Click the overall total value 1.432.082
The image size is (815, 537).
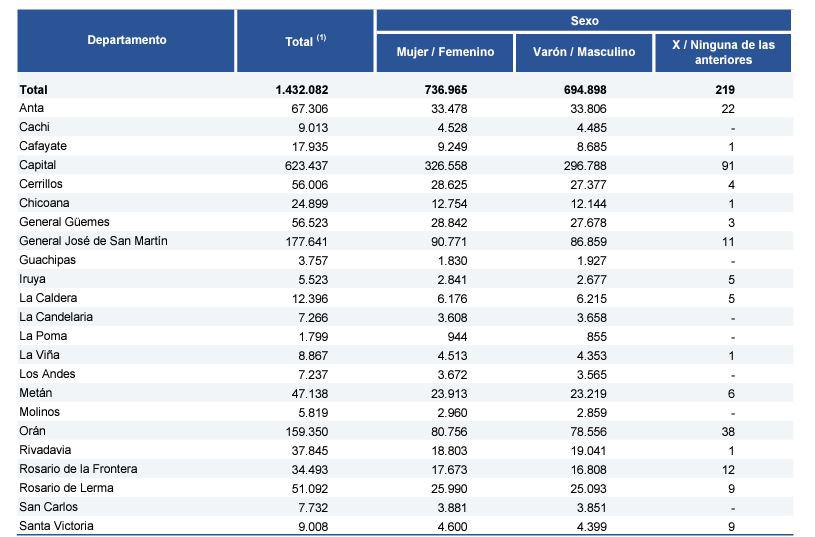point(301,89)
